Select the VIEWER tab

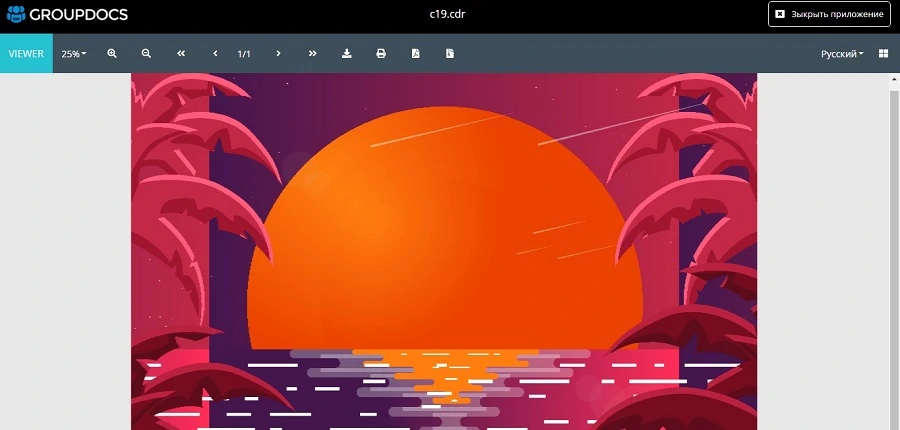click(x=26, y=53)
